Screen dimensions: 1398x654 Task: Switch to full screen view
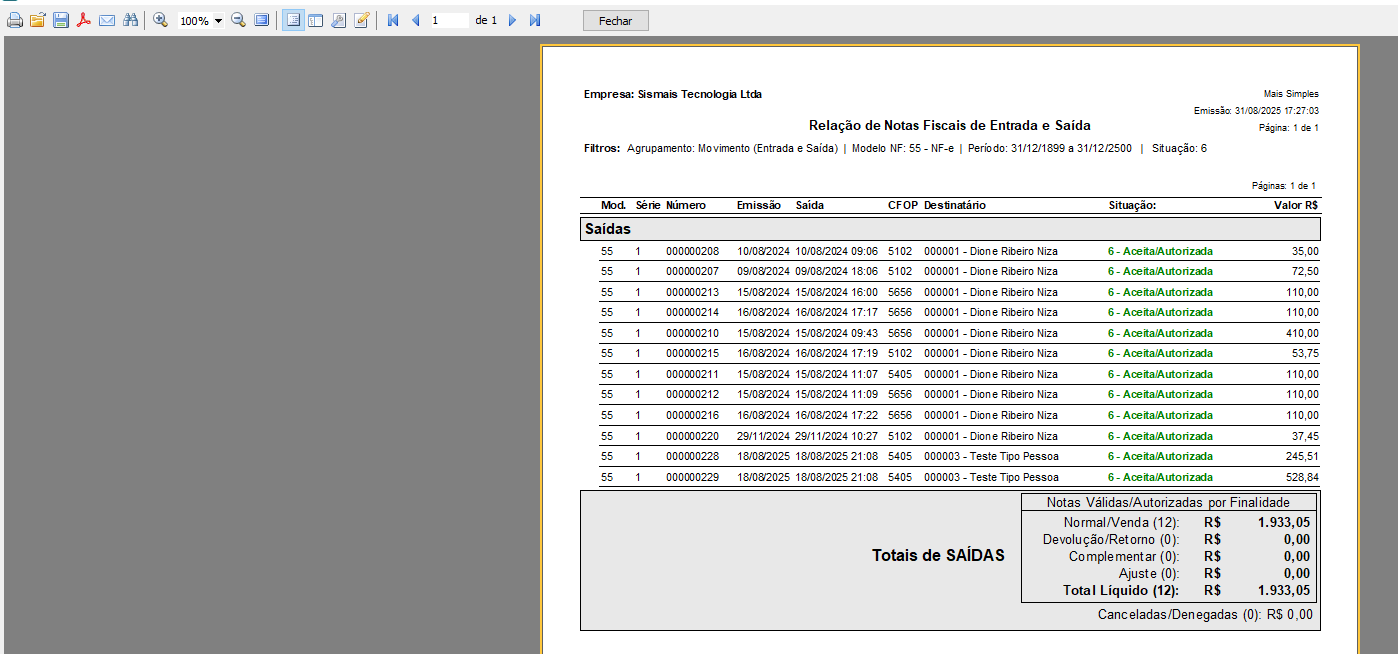click(x=262, y=20)
